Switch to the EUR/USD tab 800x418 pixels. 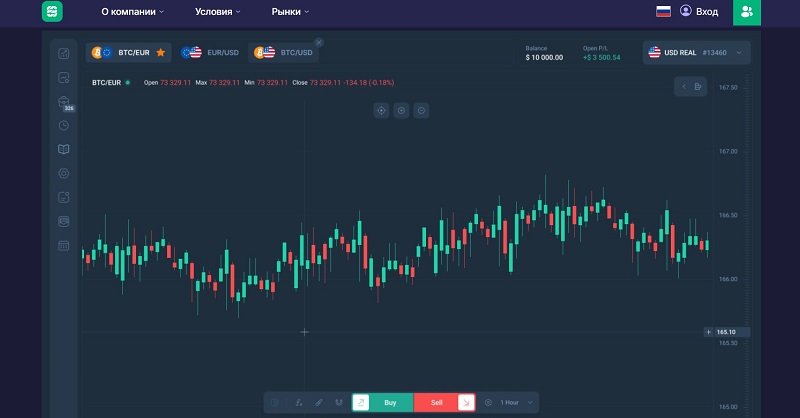click(212, 52)
